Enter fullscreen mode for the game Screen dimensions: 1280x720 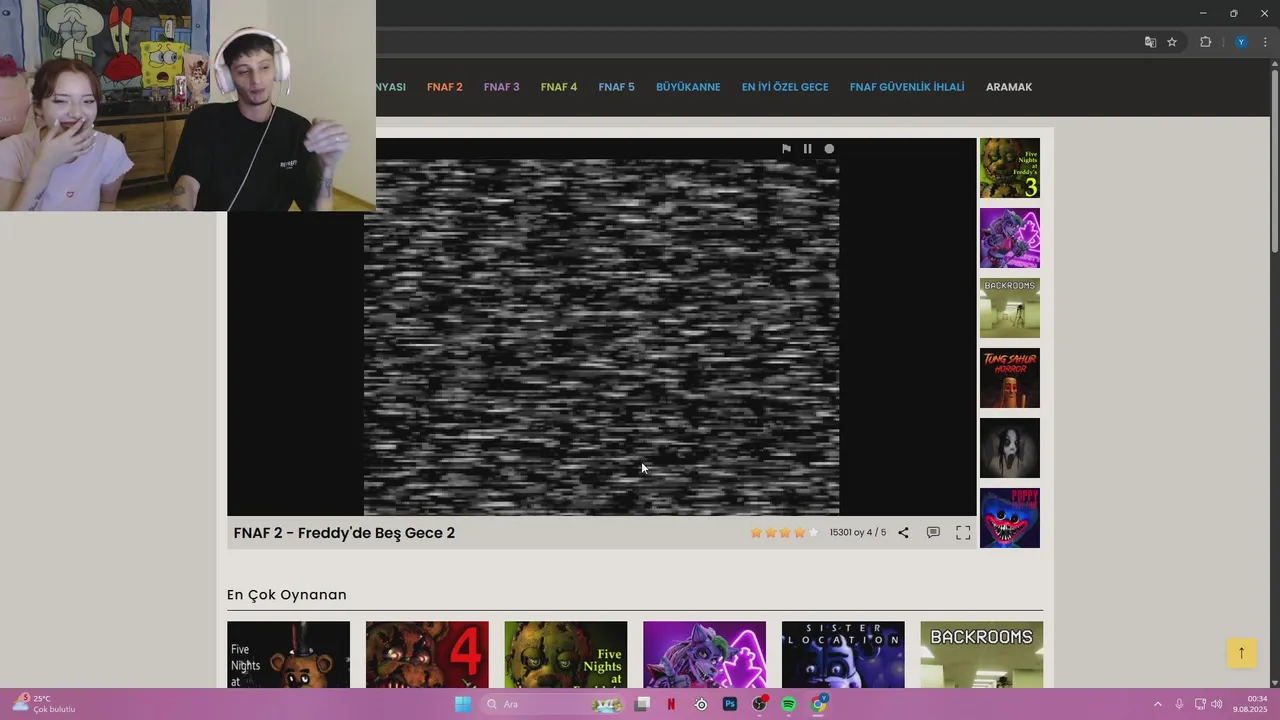[x=963, y=533]
